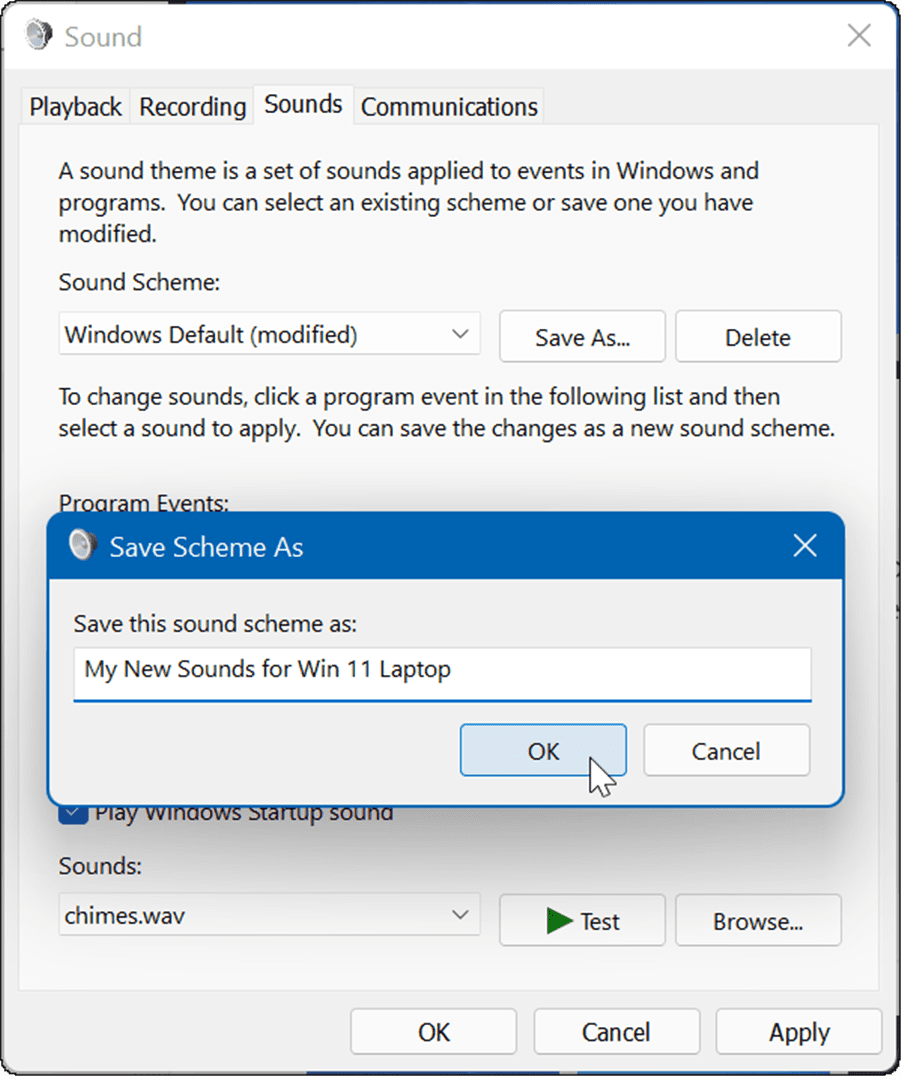Click the Delete scheme button
The width and height of the screenshot is (901, 1076).
tap(758, 336)
